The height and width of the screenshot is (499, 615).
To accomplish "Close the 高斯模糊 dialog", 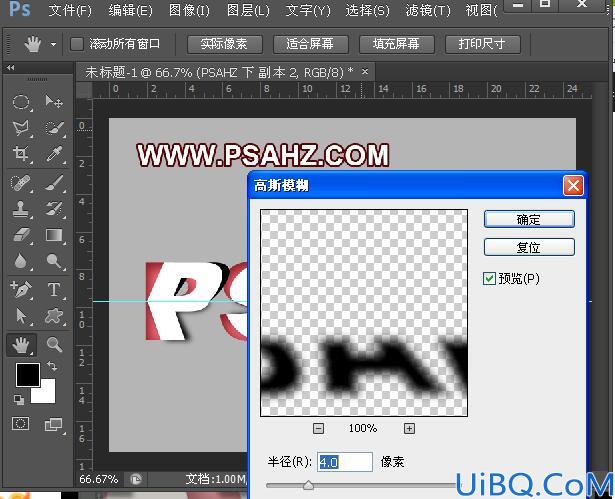I will click(x=573, y=185).
